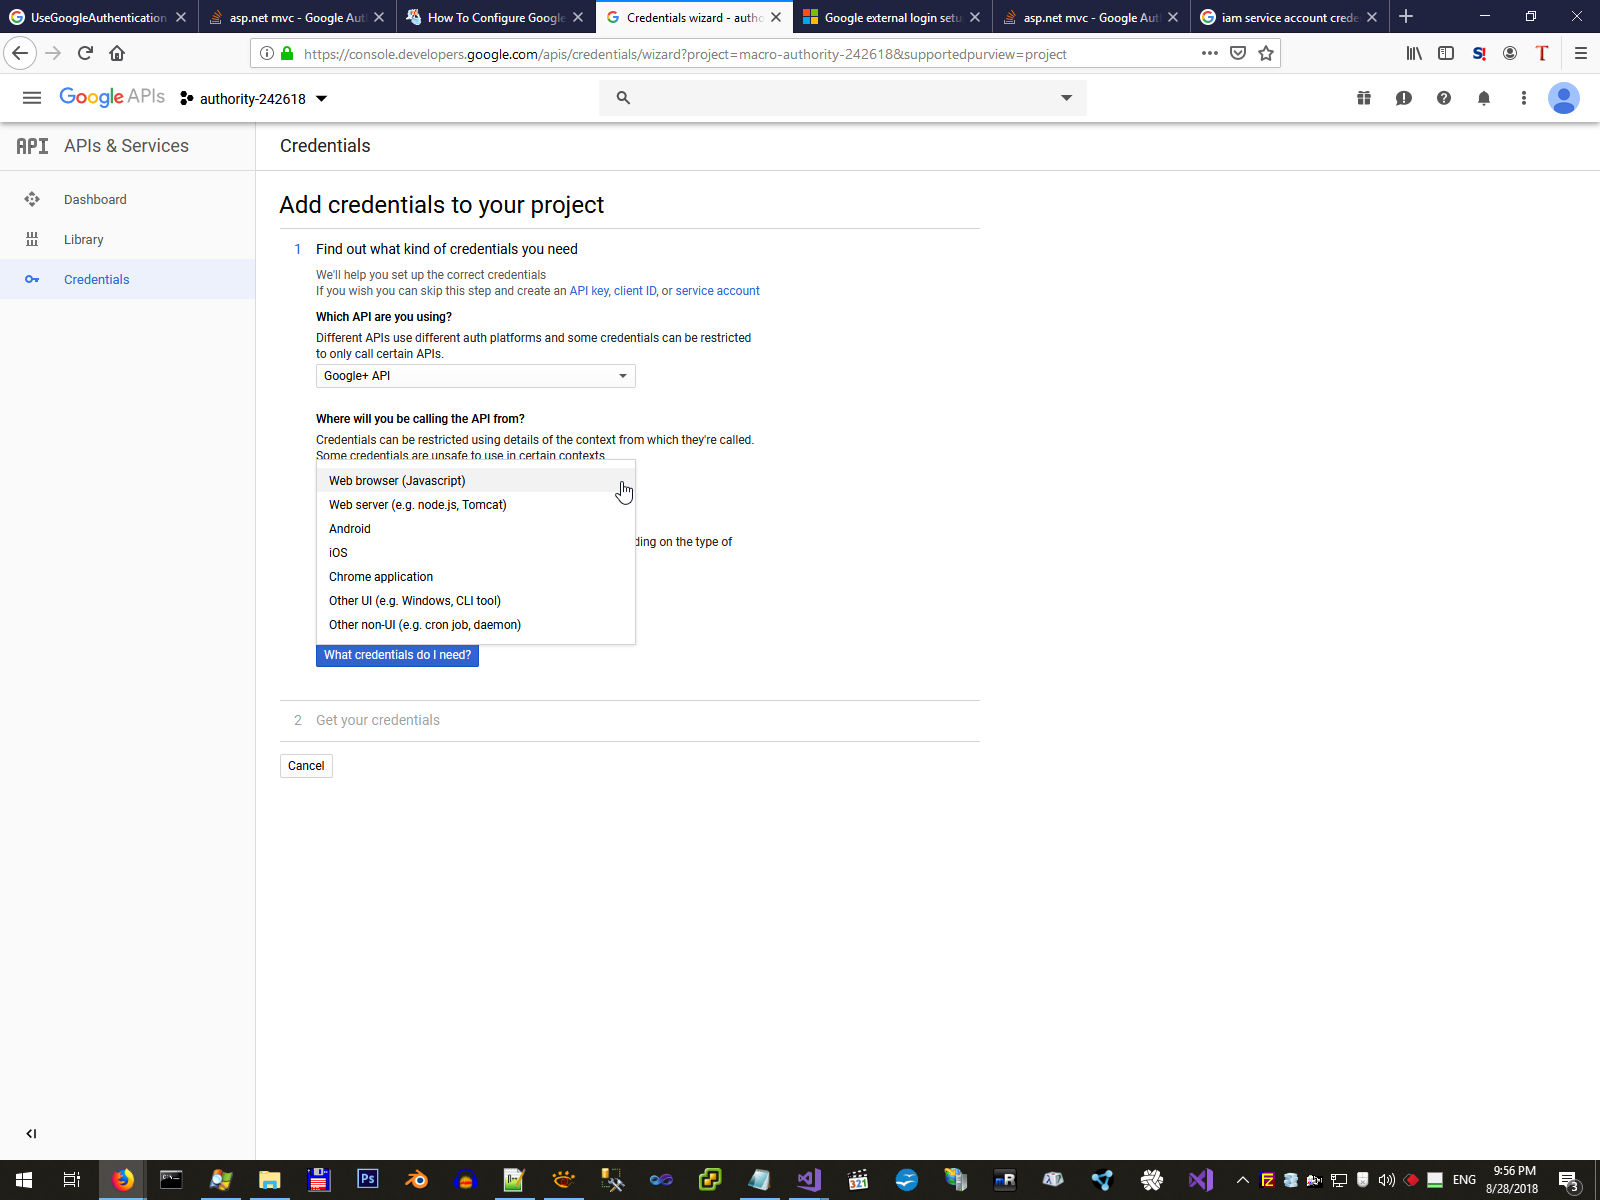Show hidden system tray icons
Viewport: 1600px width, 1200px height.
click(x=1243, y=1180)
